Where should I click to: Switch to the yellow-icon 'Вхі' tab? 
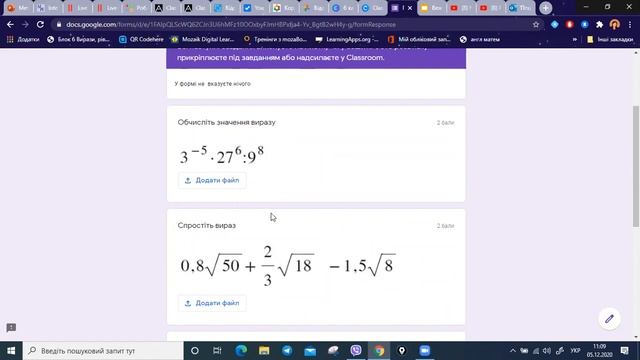431,8
